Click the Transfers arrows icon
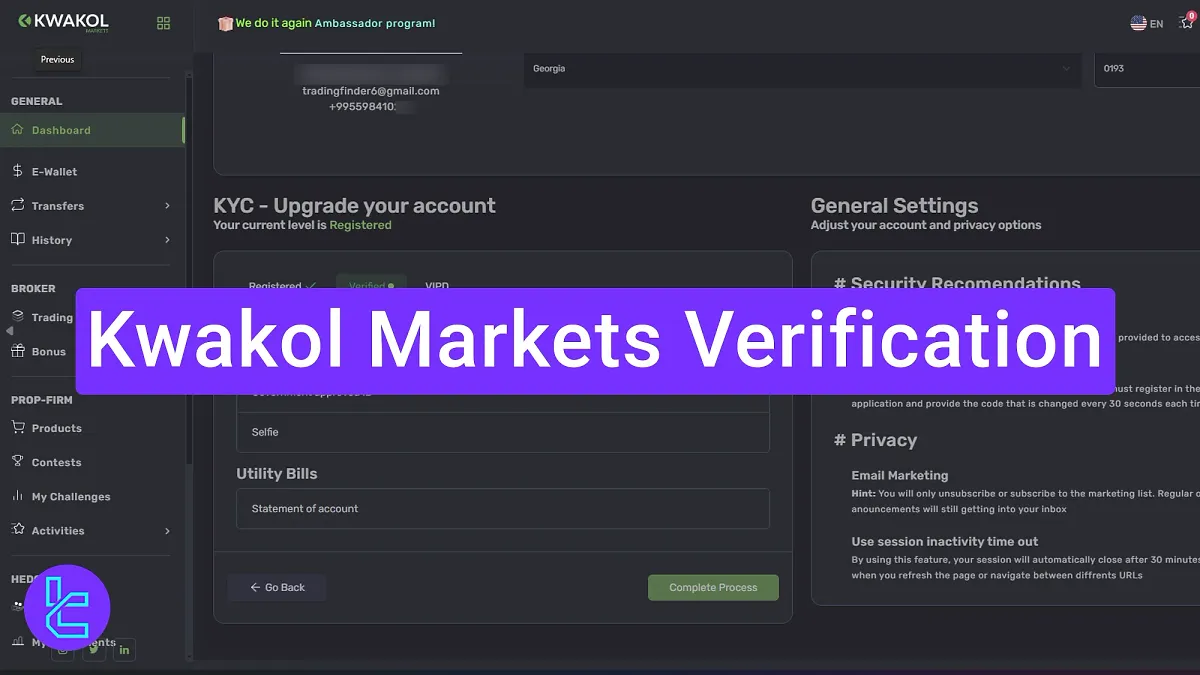1200x675 pixels. click(x=17, y=205)
